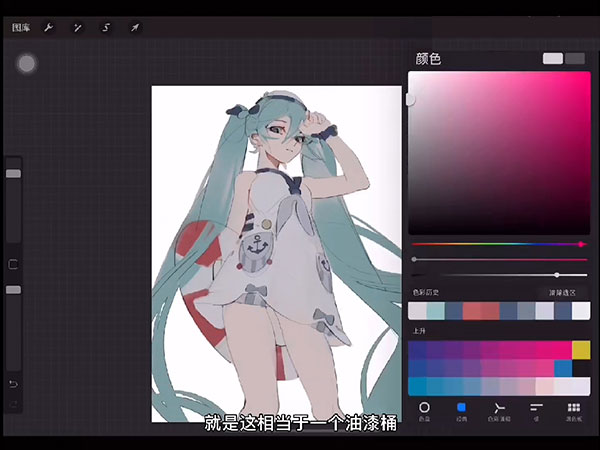
Task: Click the hue rainbow slider
Action: pos(498,243)
